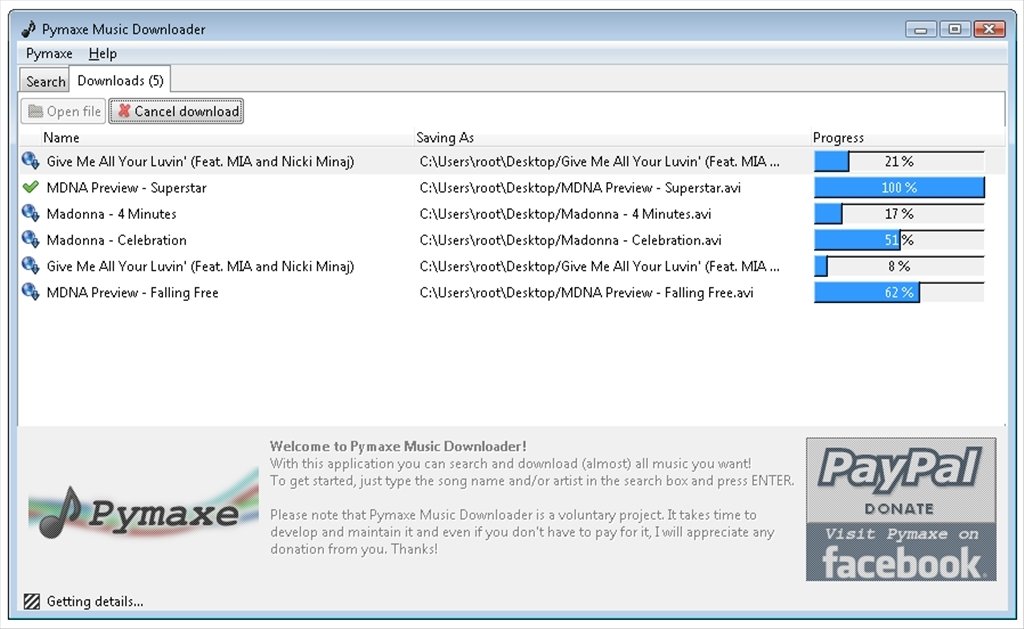Maximize the Pymaxe window
The image size is (1024, 629).
pyautogui.click(x=955, y=29)
